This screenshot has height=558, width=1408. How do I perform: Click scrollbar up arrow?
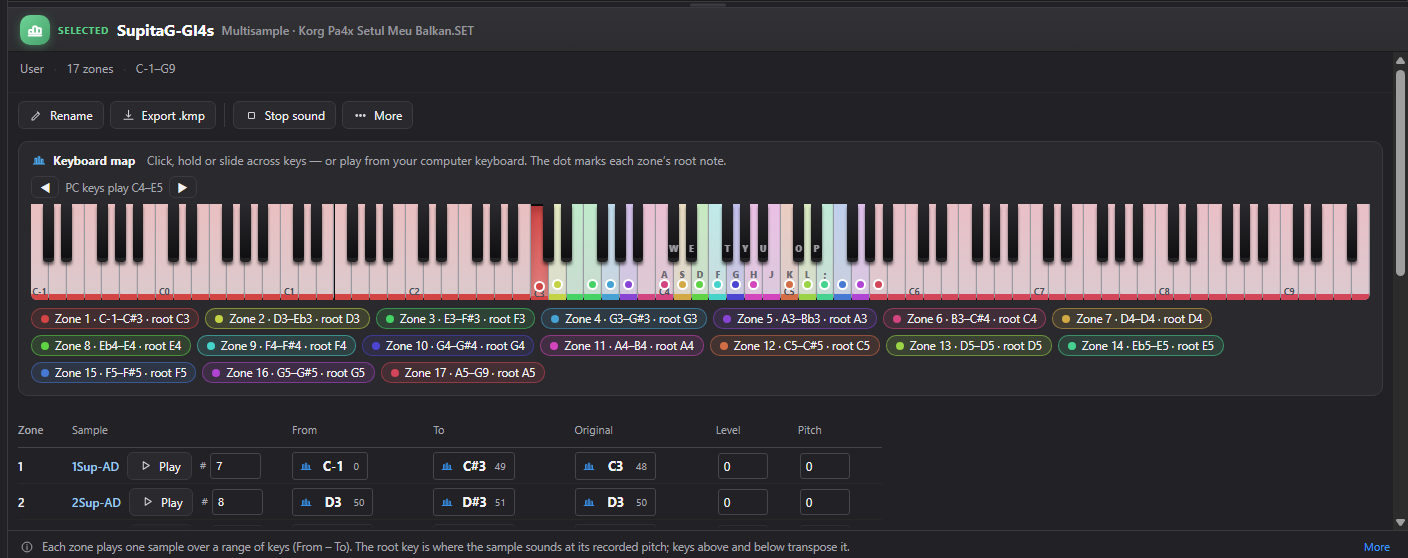(1400, 59)
